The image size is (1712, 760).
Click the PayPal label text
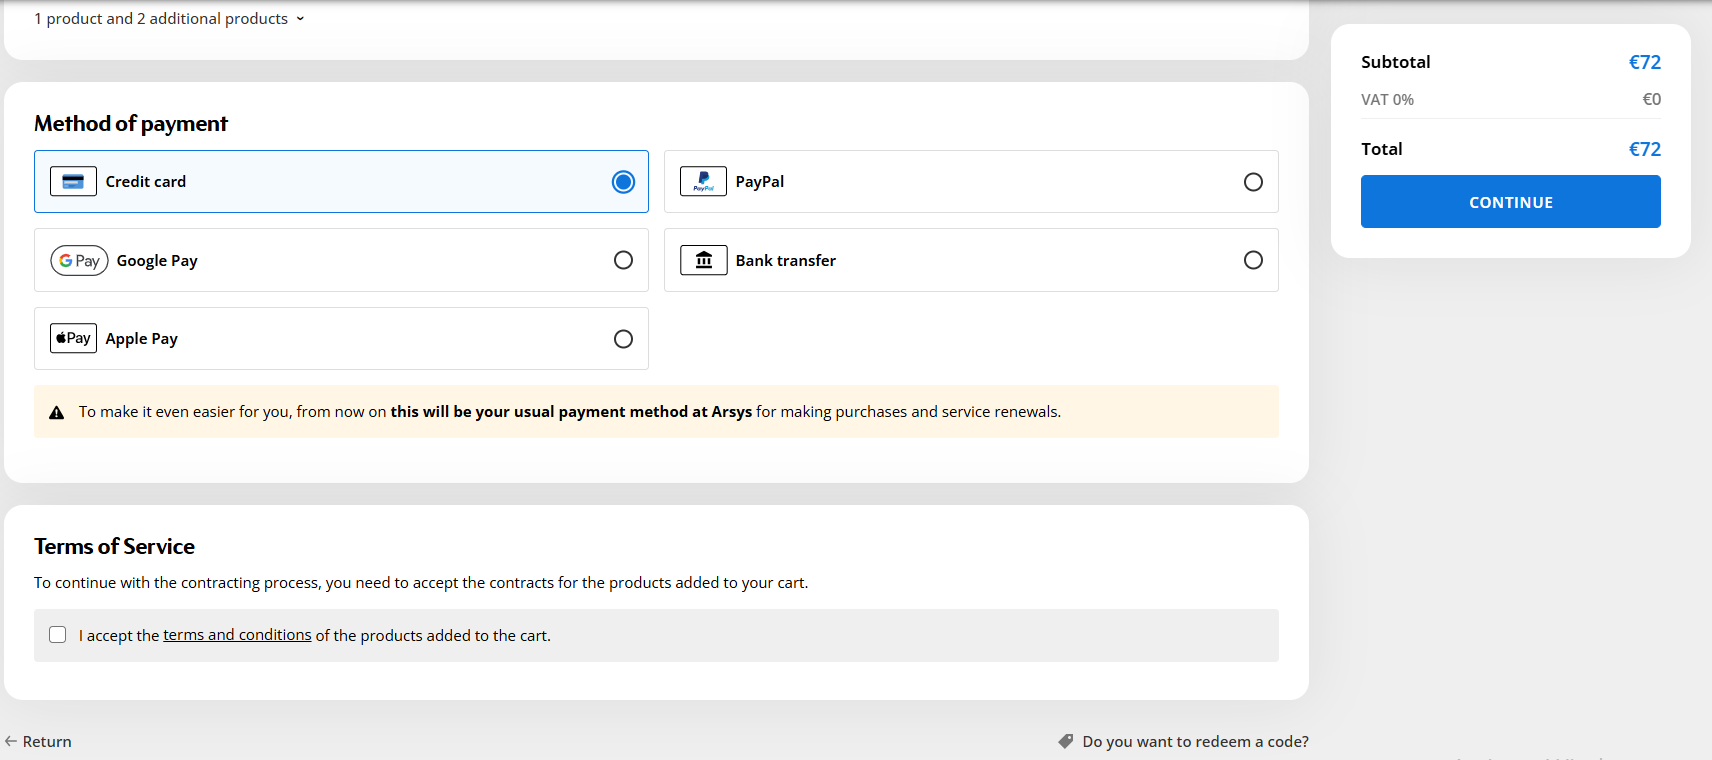760,181
